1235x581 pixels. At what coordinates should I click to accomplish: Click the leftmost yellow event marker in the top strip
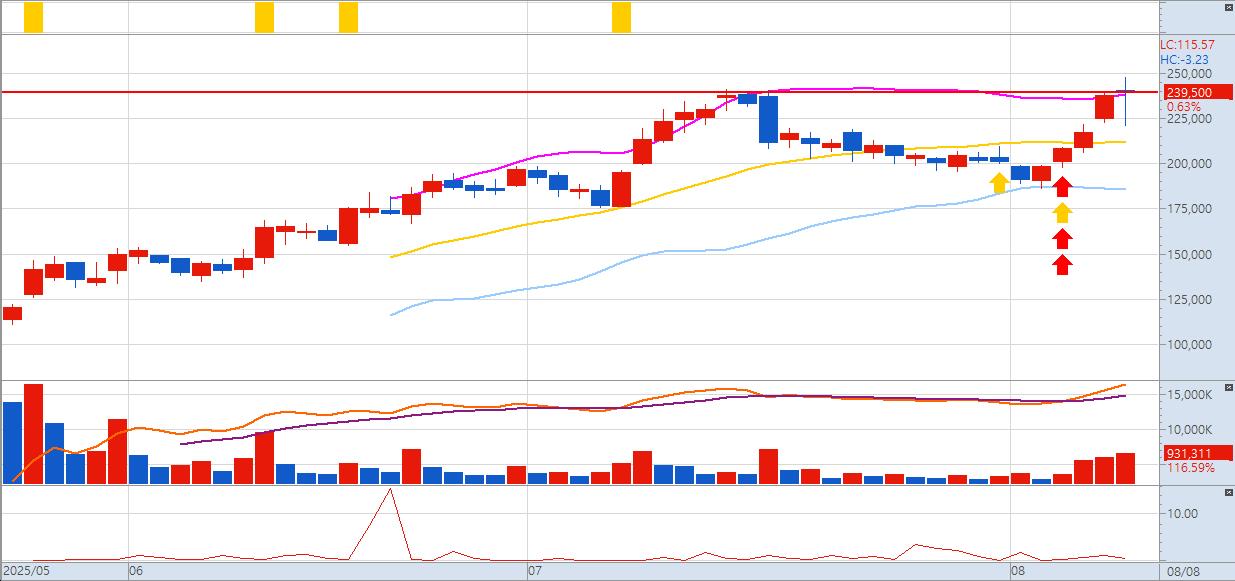(x=33, y=17)
